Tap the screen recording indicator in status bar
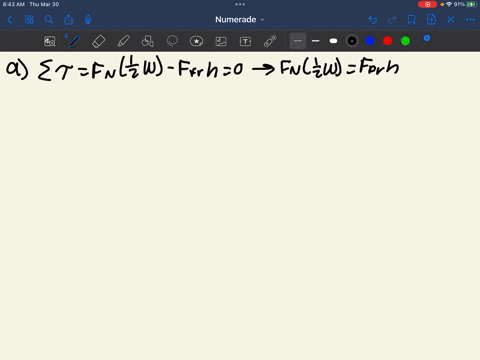 tap(427, 4)
